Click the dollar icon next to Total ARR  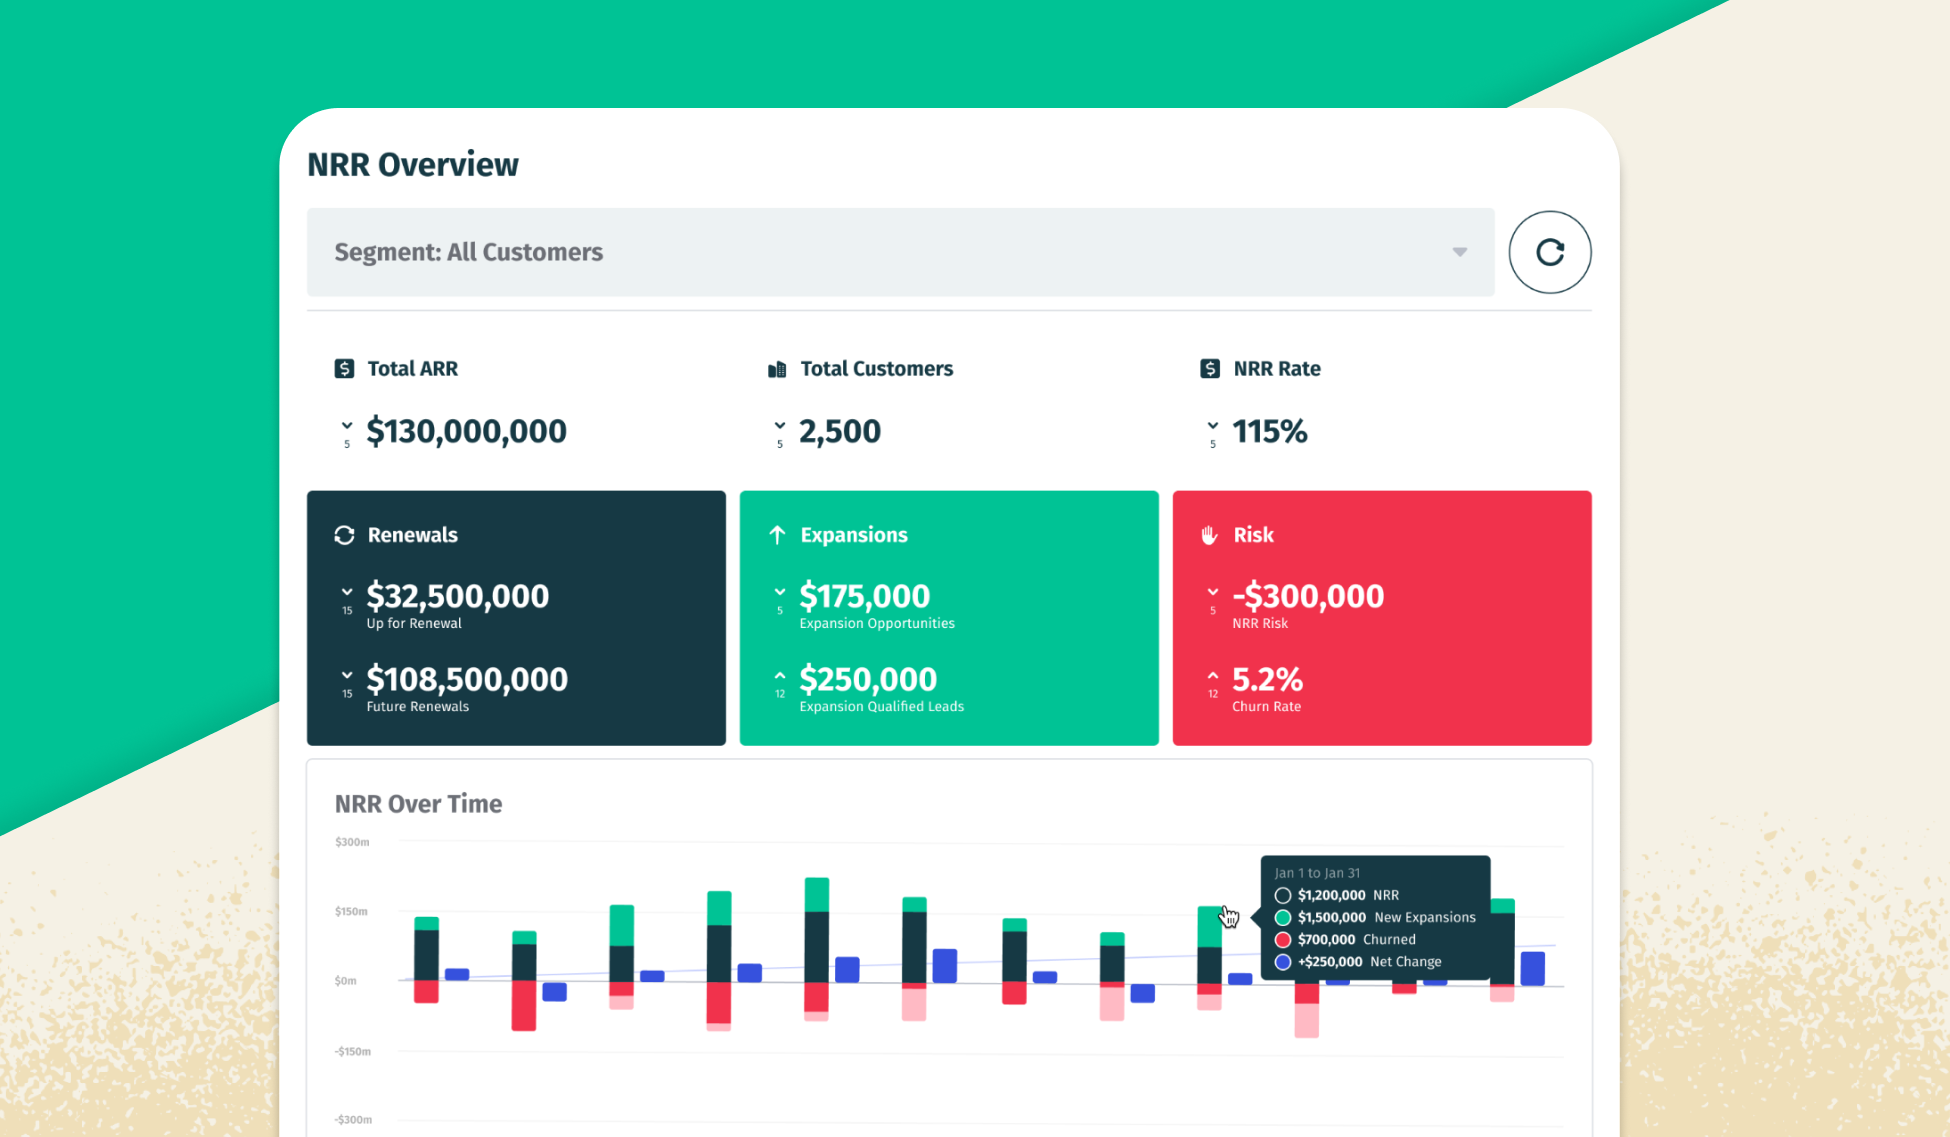(x=344, y=368)
